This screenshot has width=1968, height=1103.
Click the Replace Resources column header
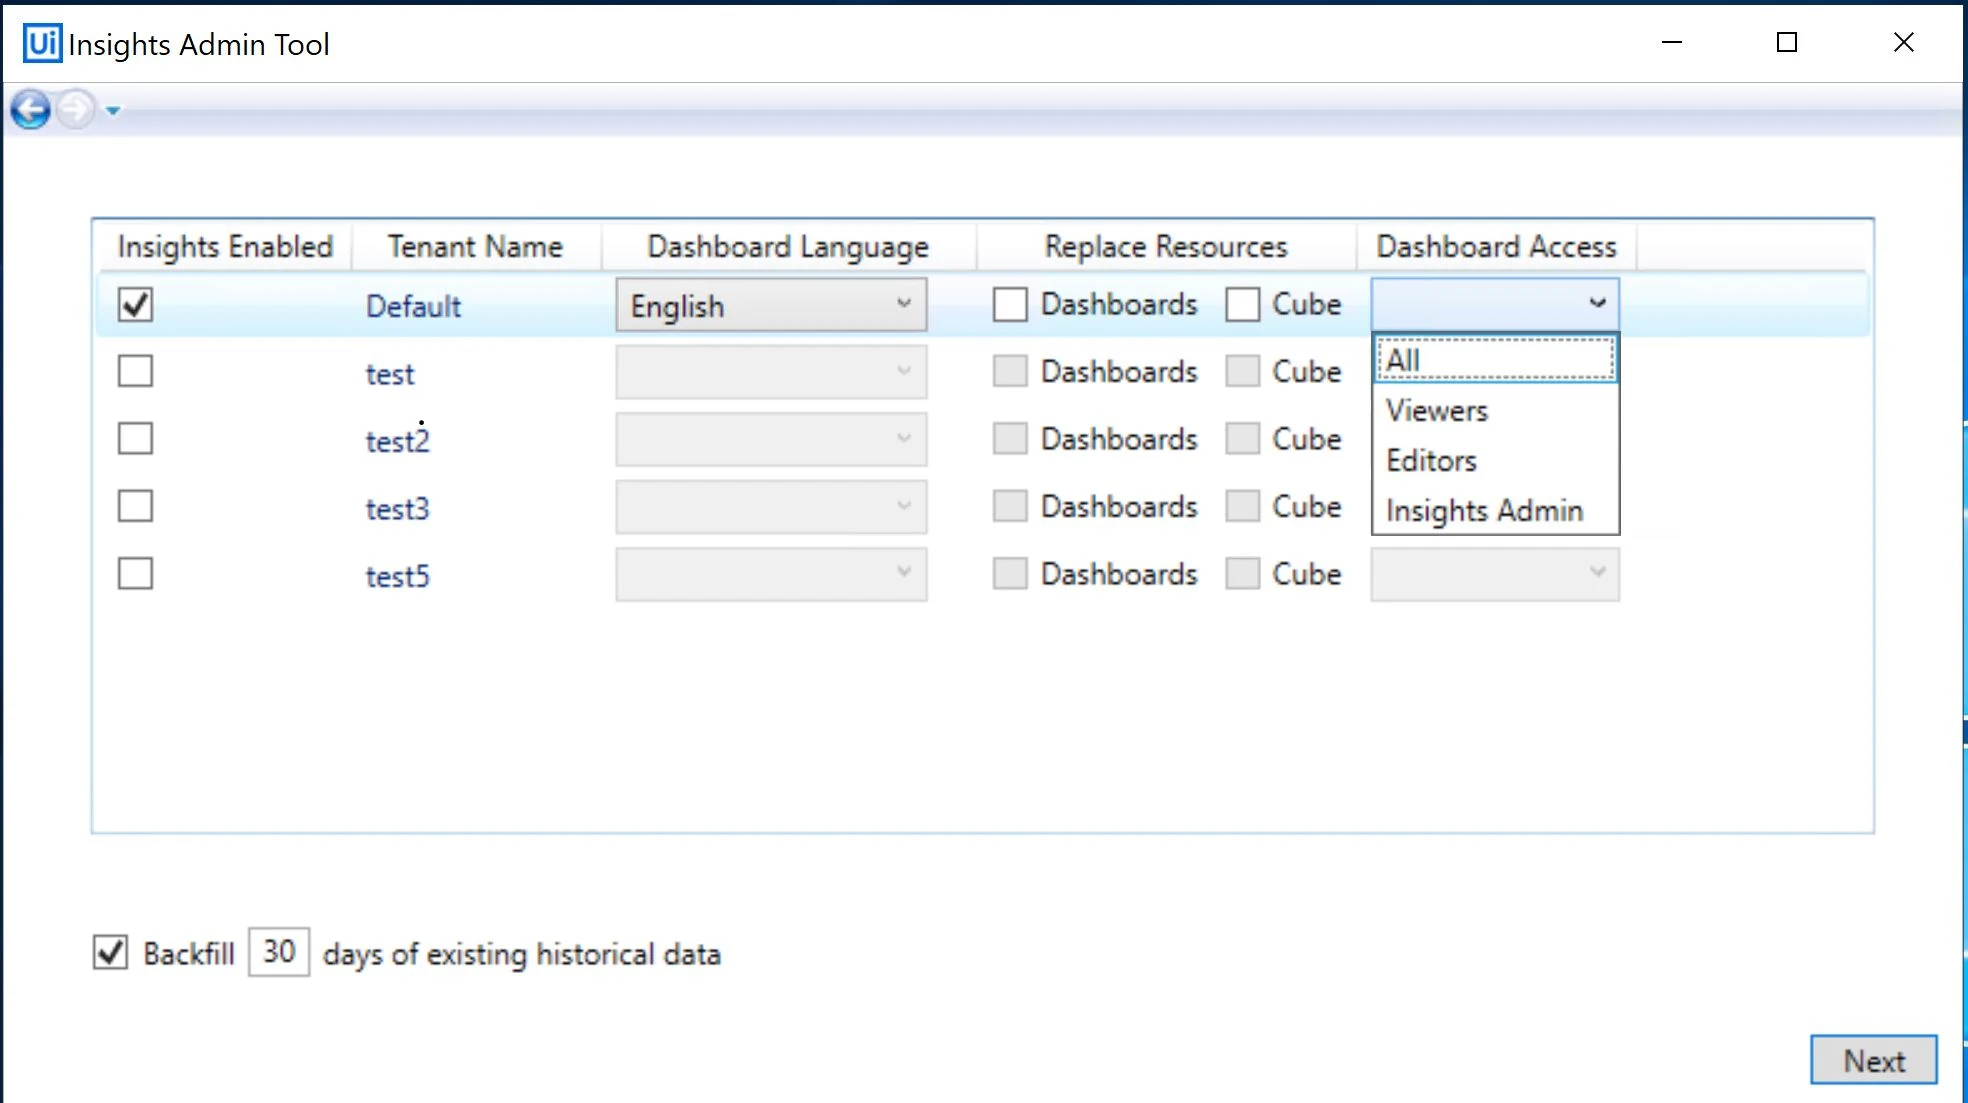point(1166,246)
